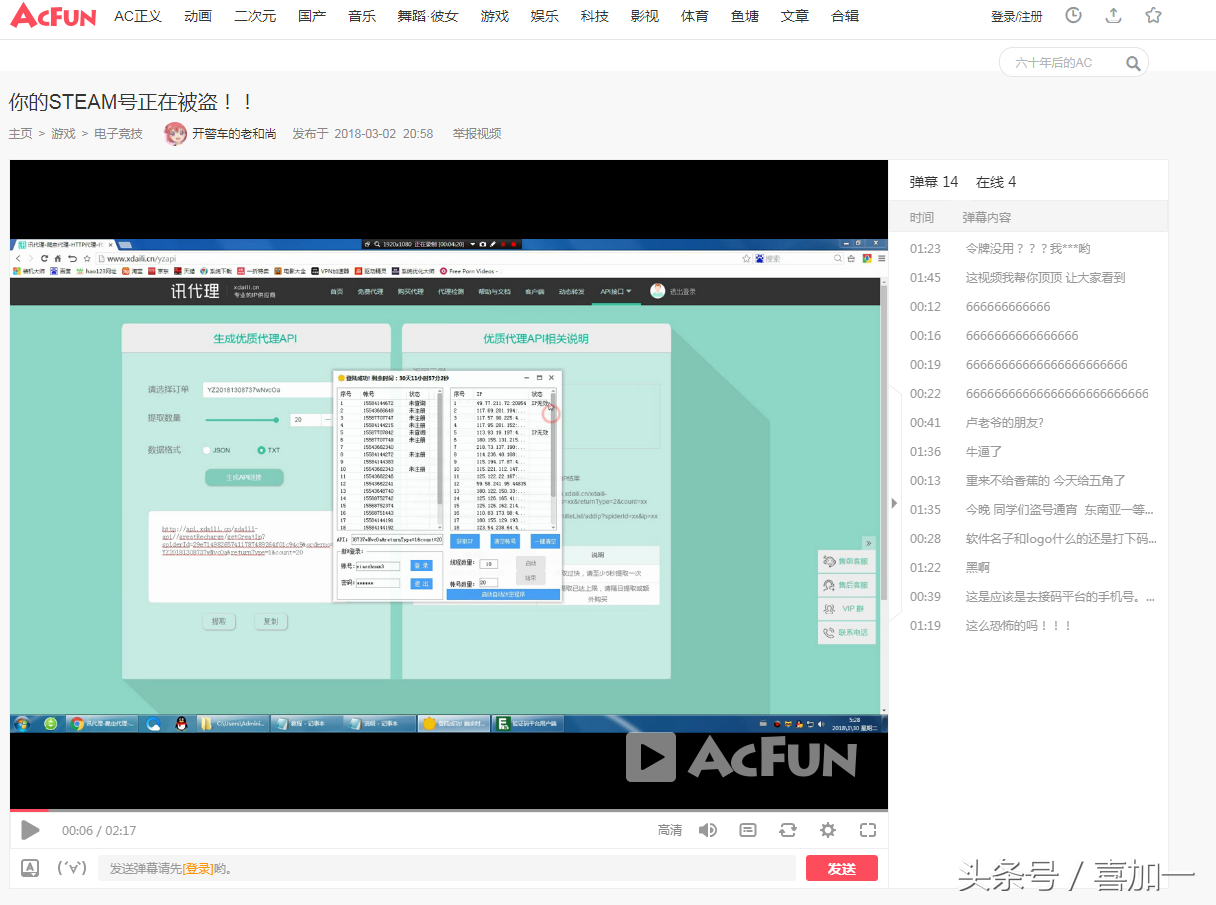Click 登录/注册 to sign in
This screenshot has height=905, width=1216.
1016,17
